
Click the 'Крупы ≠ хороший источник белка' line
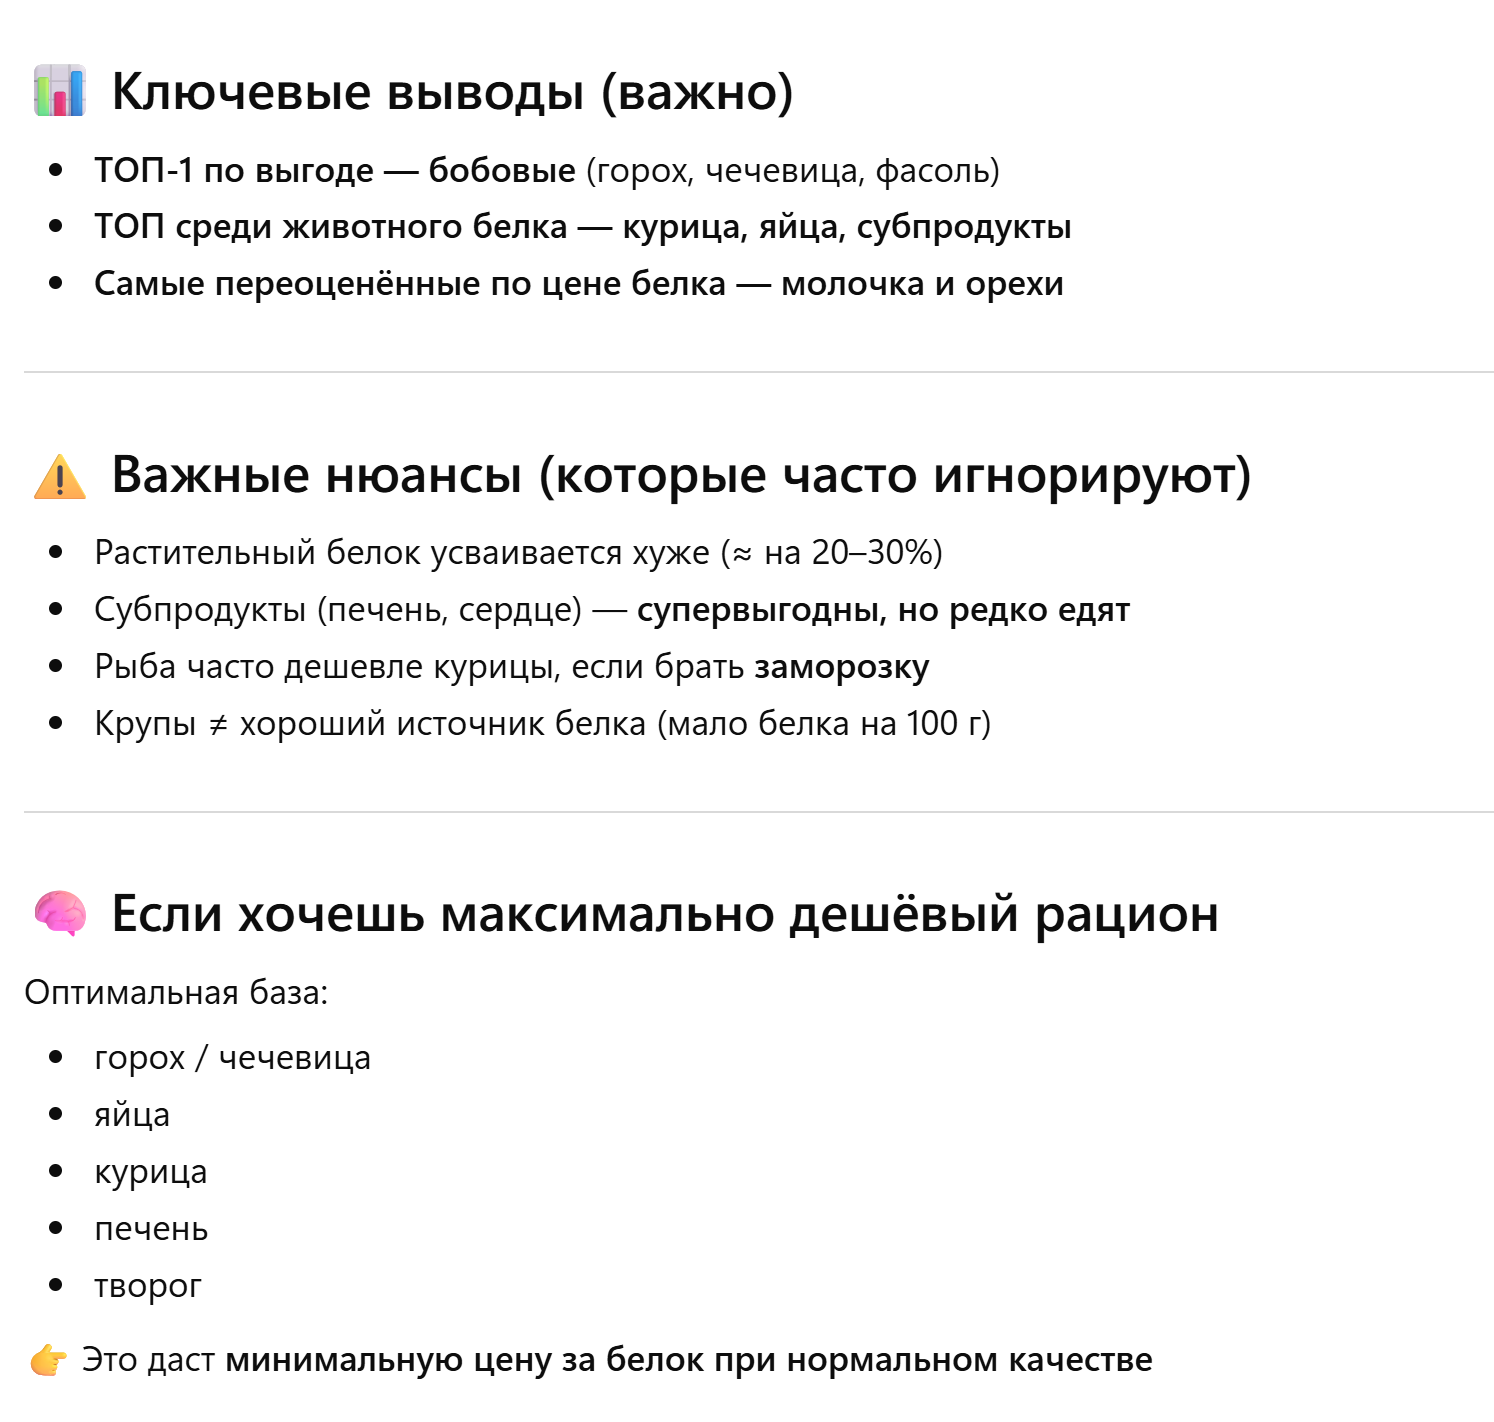[x=542, y=723]
